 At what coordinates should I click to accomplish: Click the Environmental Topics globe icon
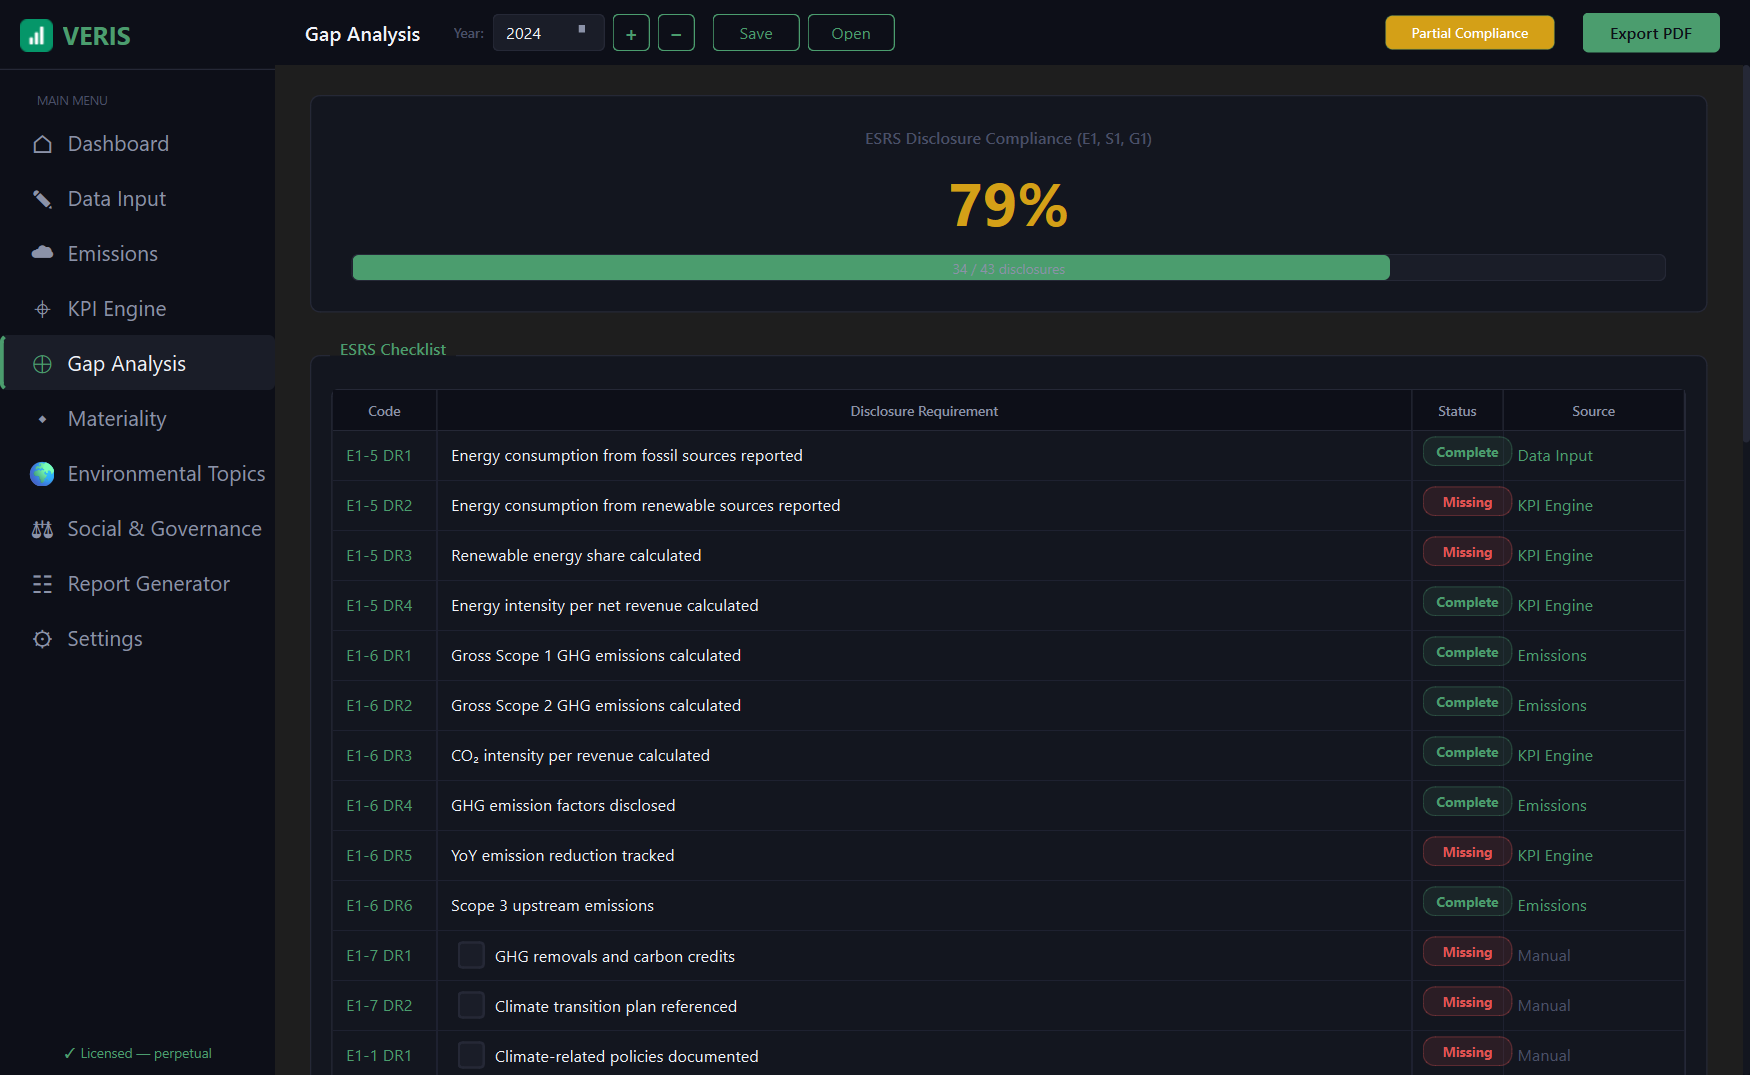[x=42, y=474]
